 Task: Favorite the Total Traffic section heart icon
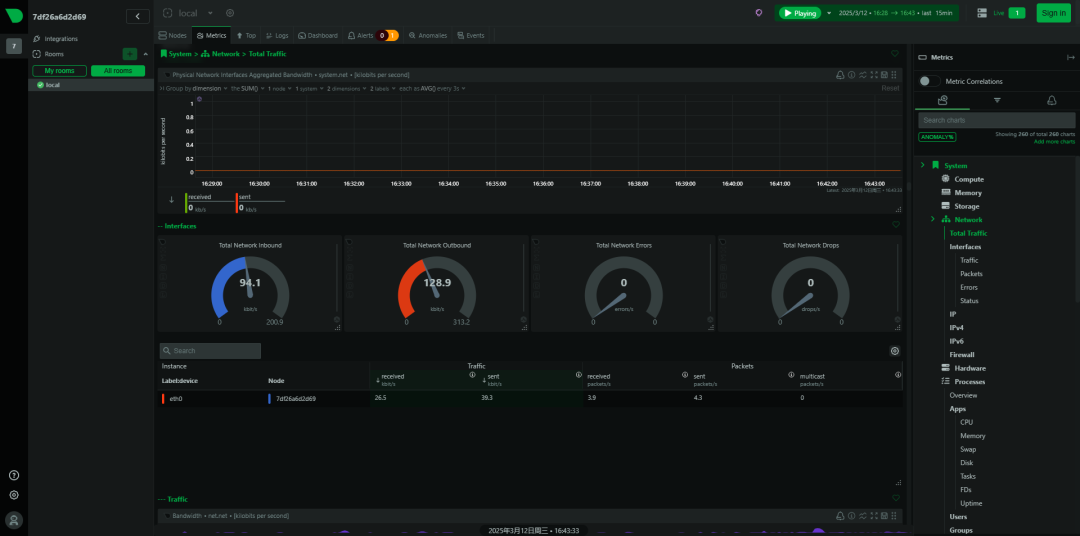(x=895, y=53)
